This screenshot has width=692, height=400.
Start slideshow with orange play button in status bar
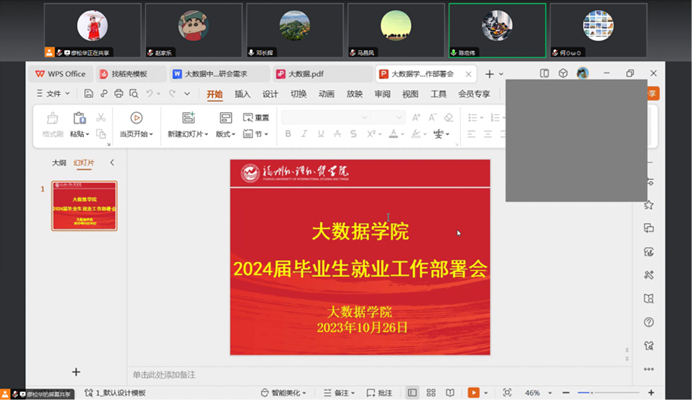click(473, 393)
